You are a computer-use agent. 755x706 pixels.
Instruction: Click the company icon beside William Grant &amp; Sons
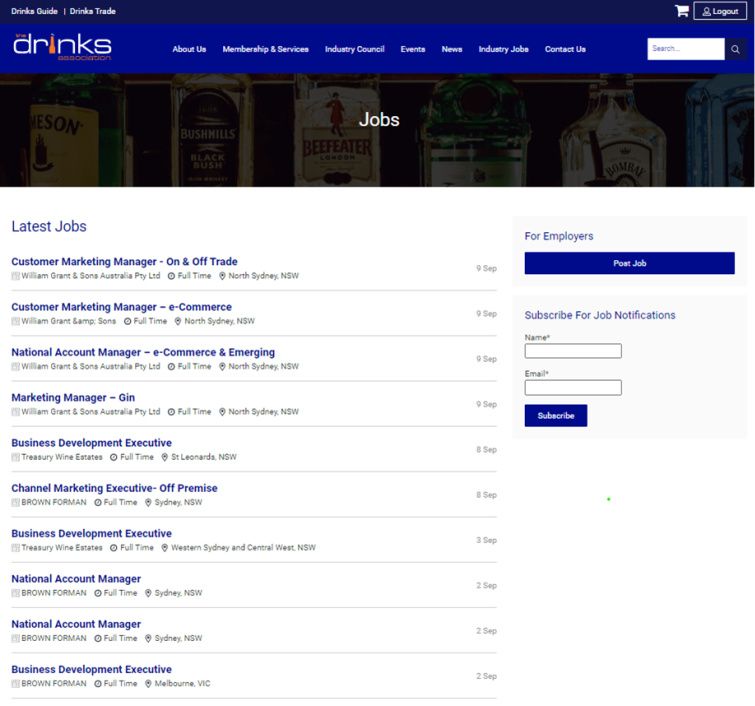15,321
